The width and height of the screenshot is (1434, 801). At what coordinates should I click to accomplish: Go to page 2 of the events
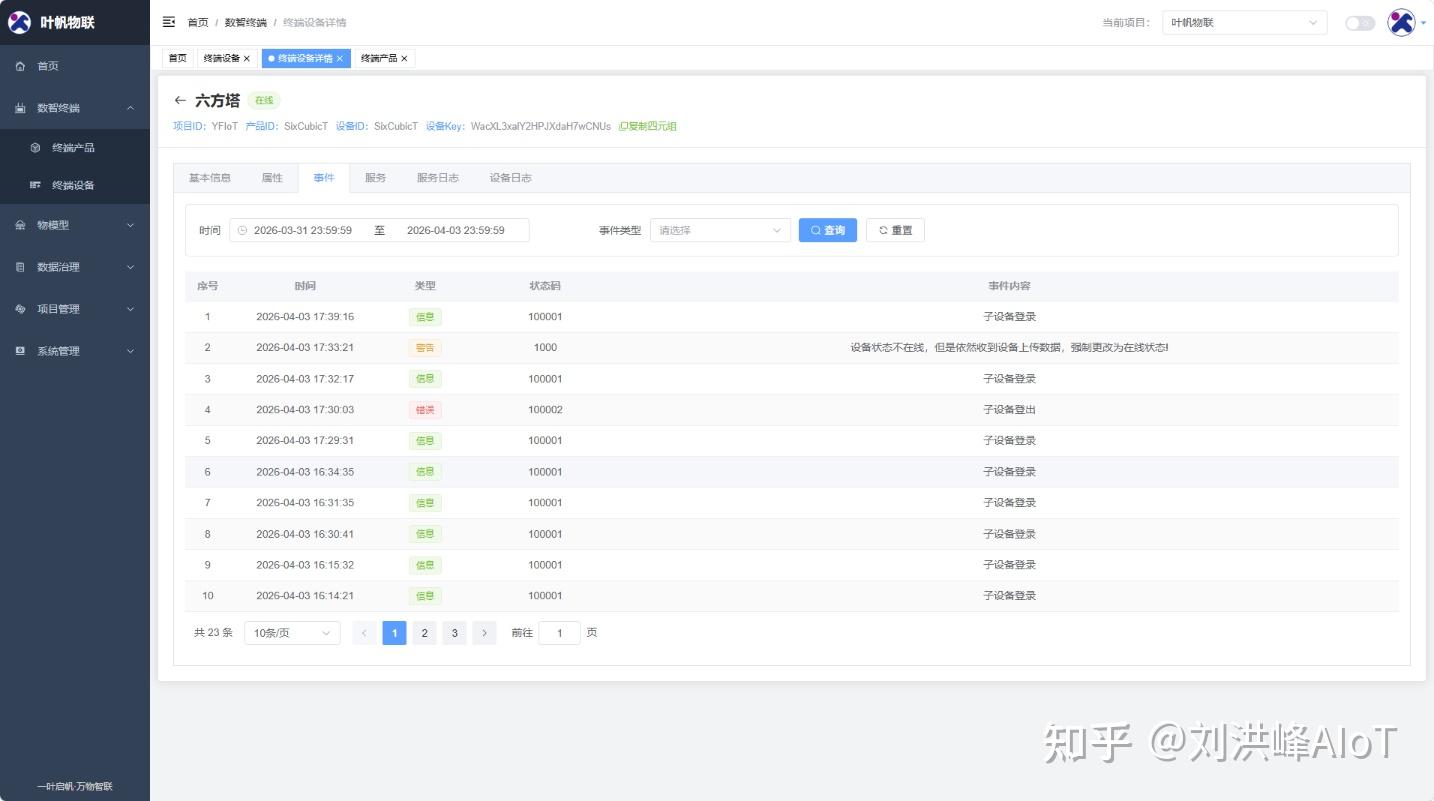425,633
